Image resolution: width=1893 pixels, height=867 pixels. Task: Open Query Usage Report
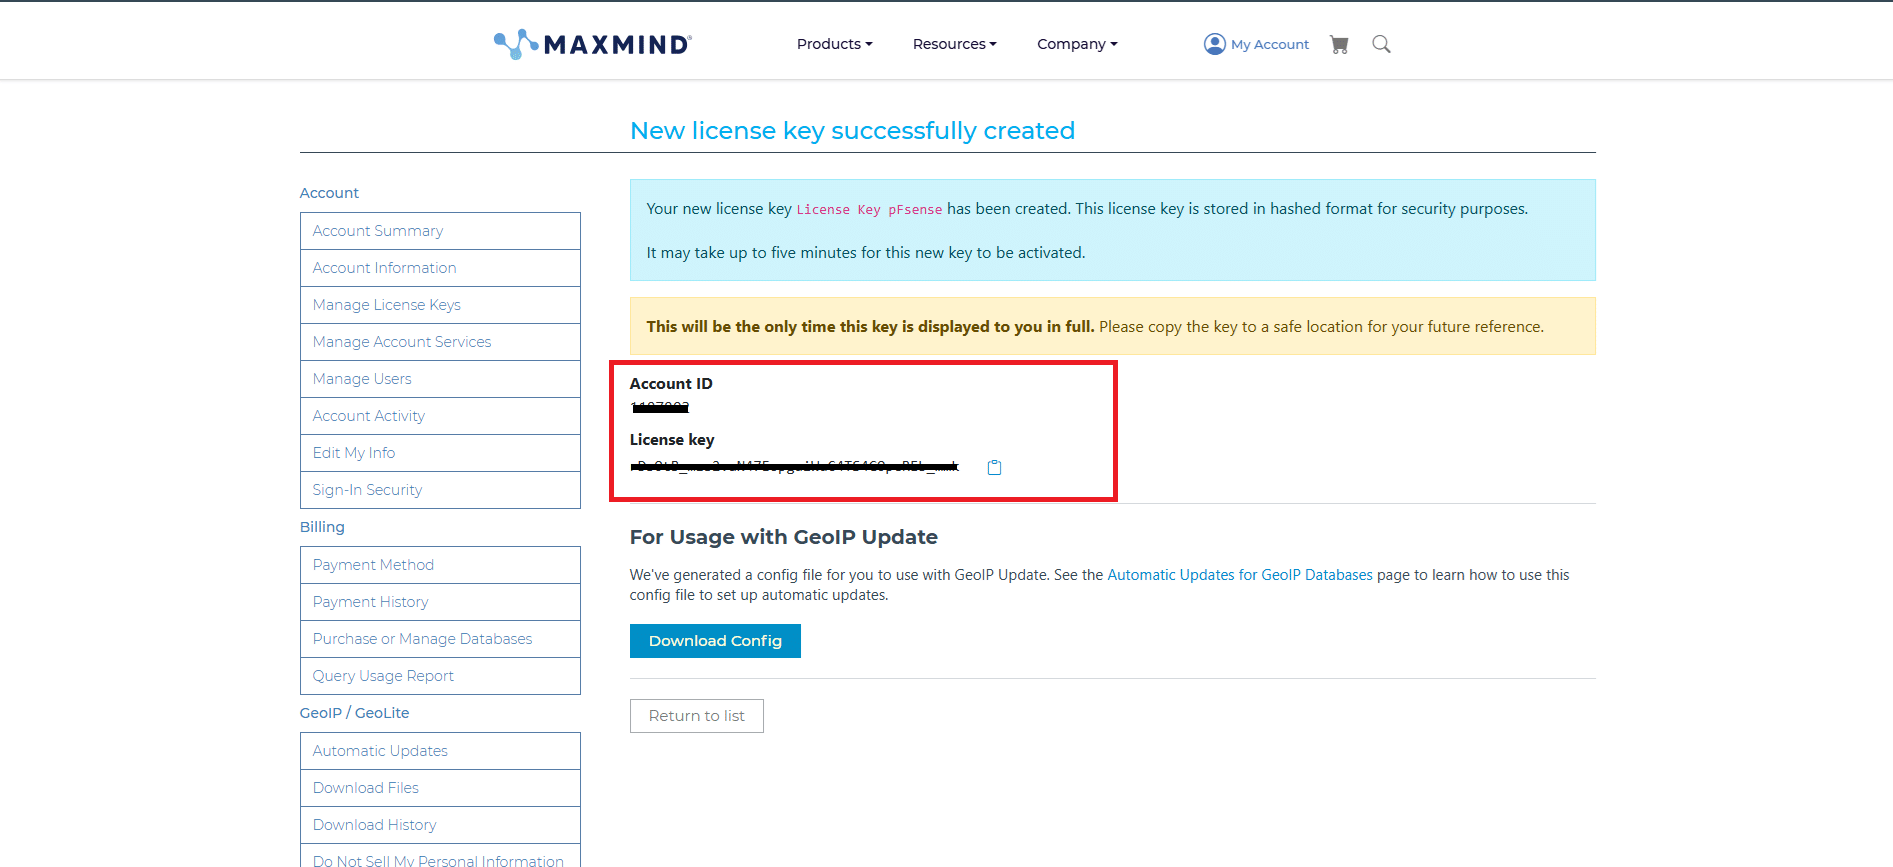(440, 676)
